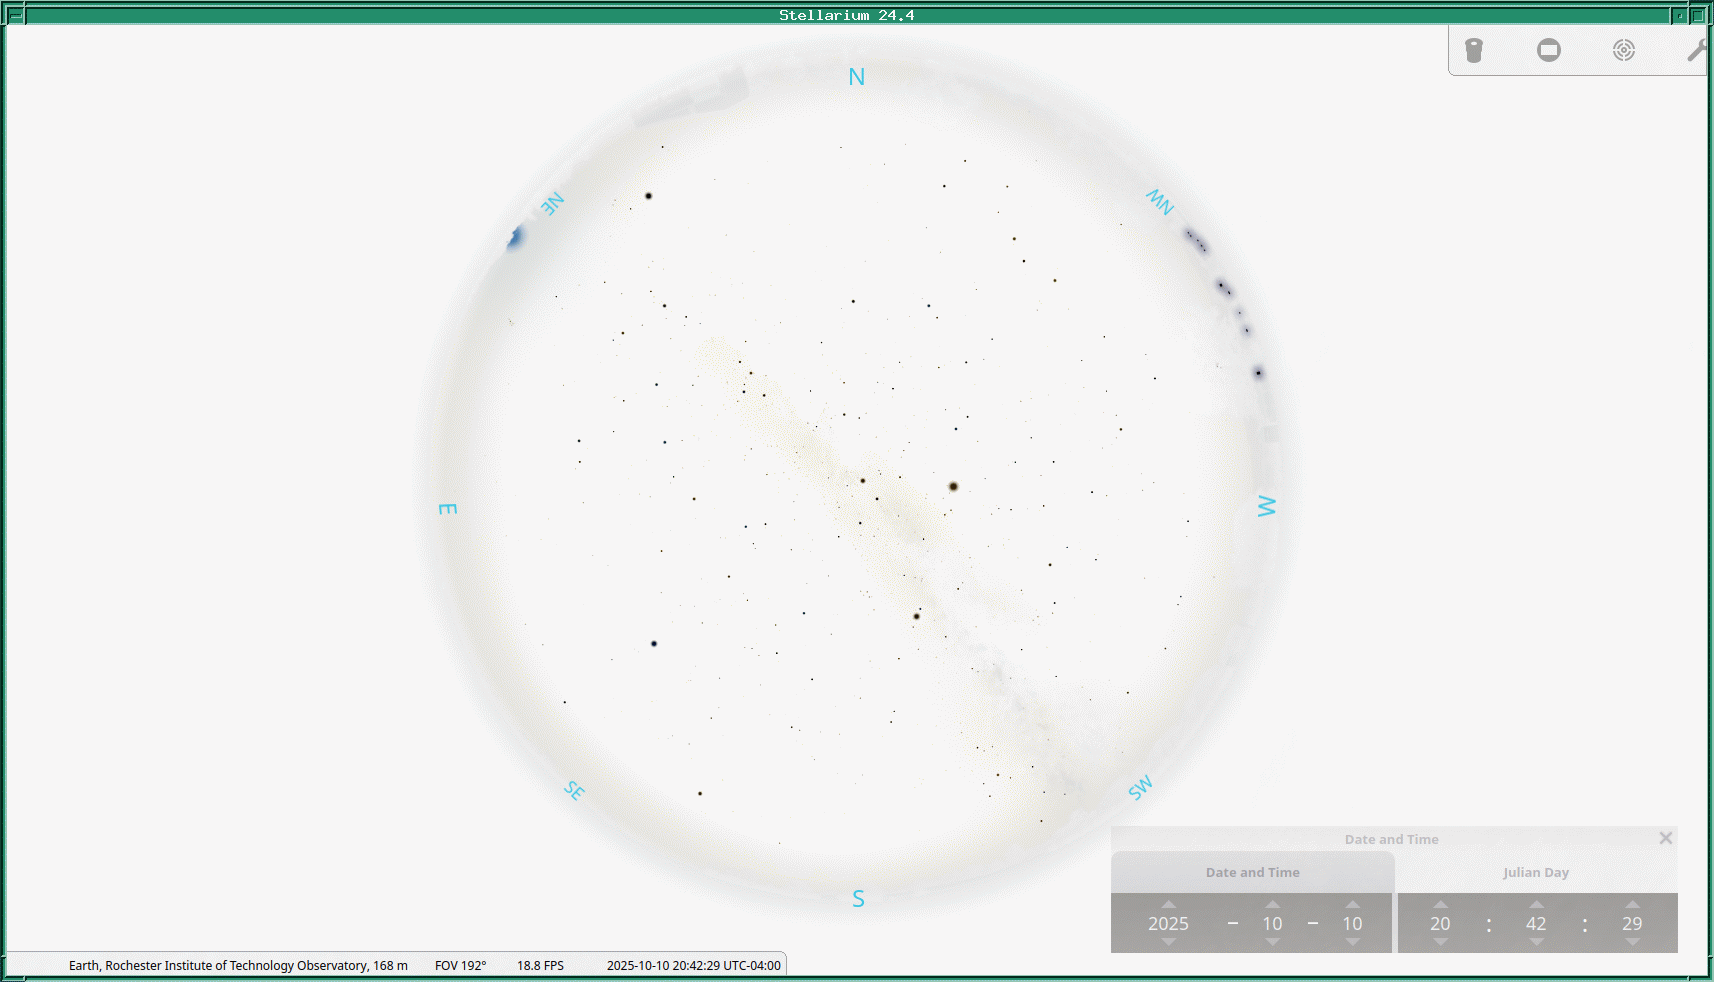Decrease the minutes with down arrow
Image resolution: width=1714 pixels, height=982 pixels.
pyautogui.click(x=1536, y=942)
